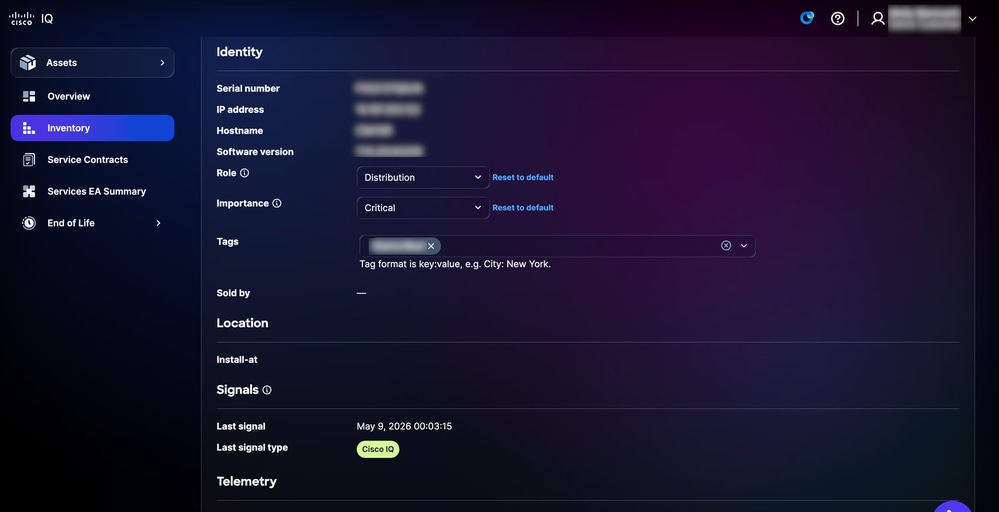
Task: Click the End of Life clock icon
Action: (x=29, y=223)
